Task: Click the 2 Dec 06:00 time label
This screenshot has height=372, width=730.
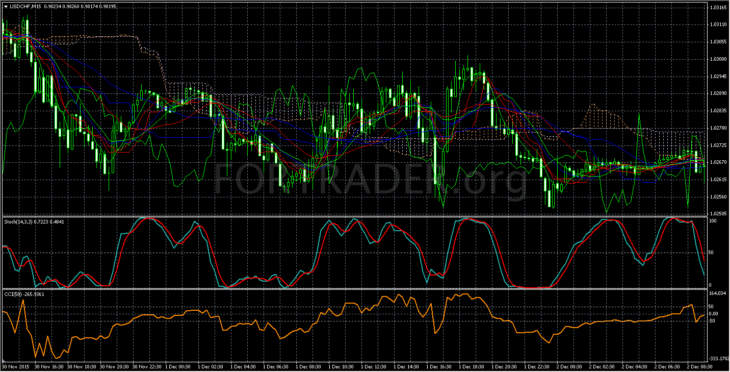Action: pos(668,367)
